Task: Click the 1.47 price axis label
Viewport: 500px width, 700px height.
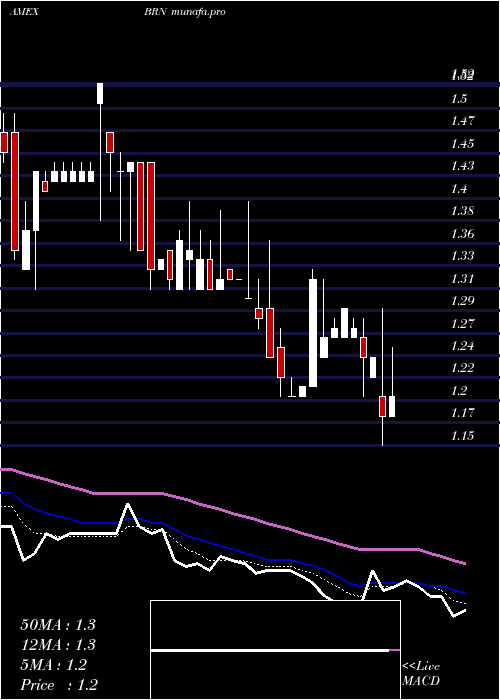Action: pyautogui.click(x=462, y=121)
